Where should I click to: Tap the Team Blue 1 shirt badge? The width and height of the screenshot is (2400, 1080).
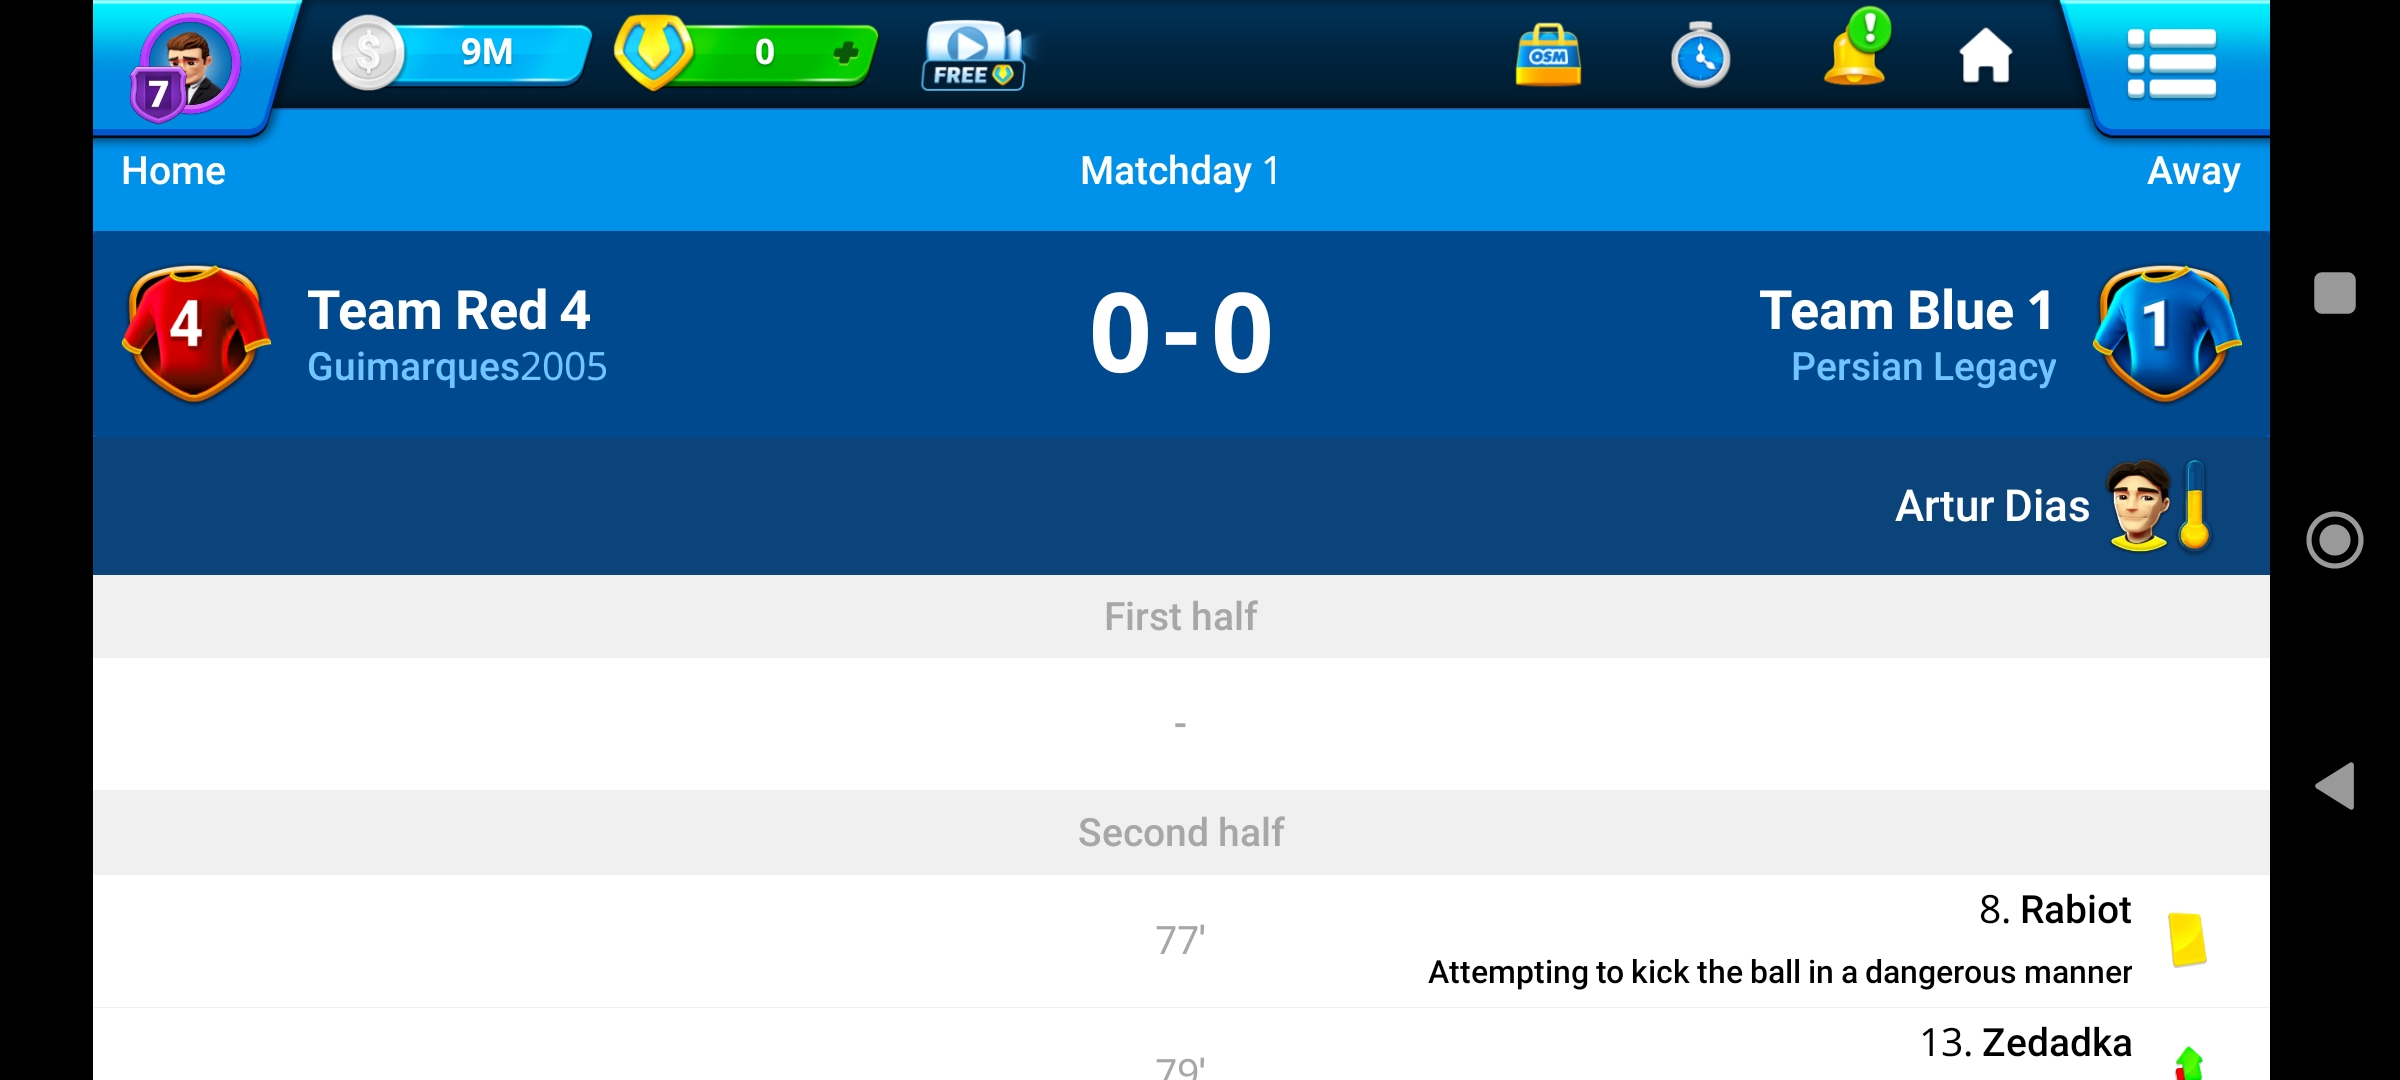tap(2167, 333)
